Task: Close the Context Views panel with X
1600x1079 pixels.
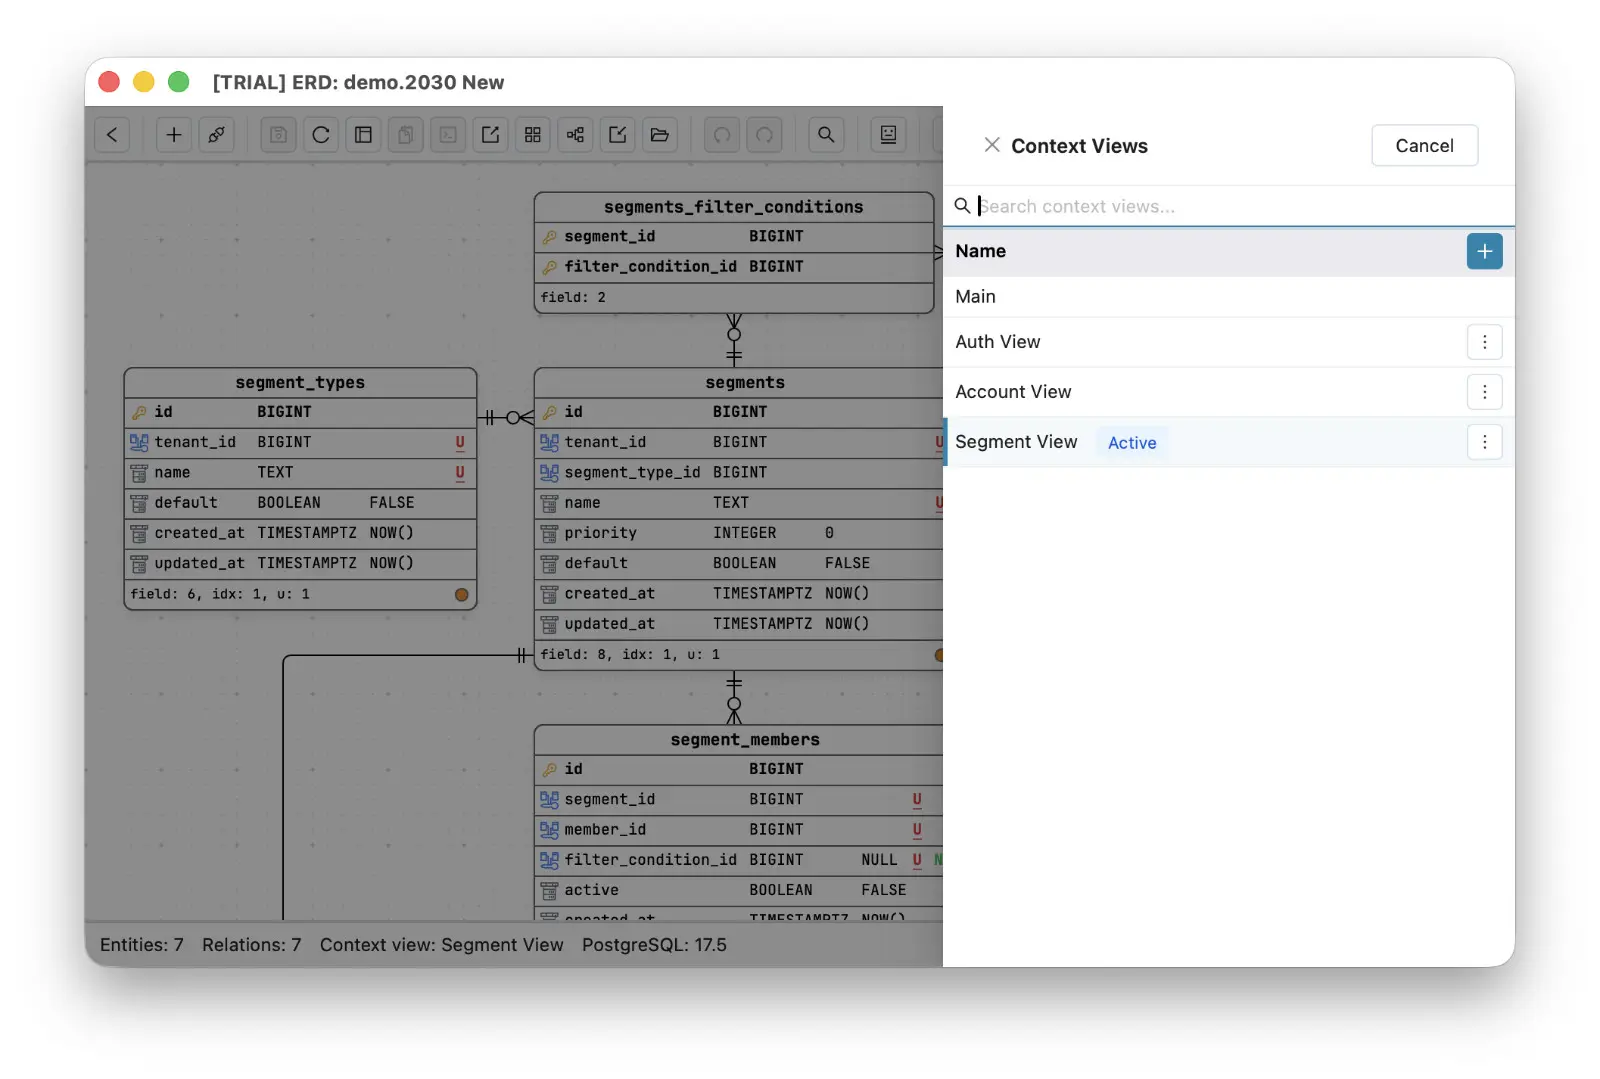Action: coord(992,145)
